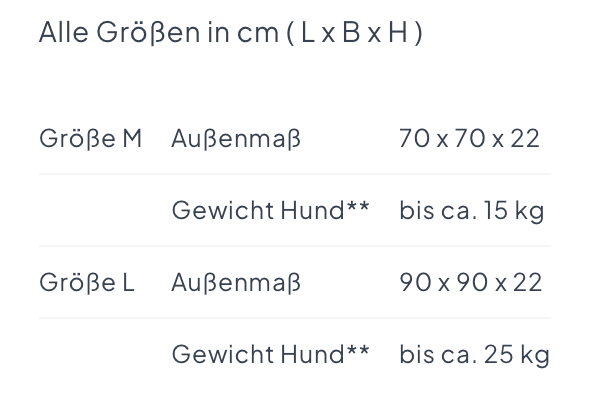Click "Außenmaß" in the Größe L row

[x=236, y=283]
